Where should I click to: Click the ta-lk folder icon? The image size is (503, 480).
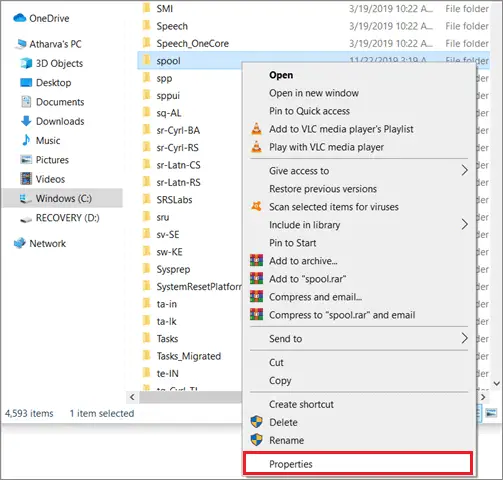coord(146,321)
